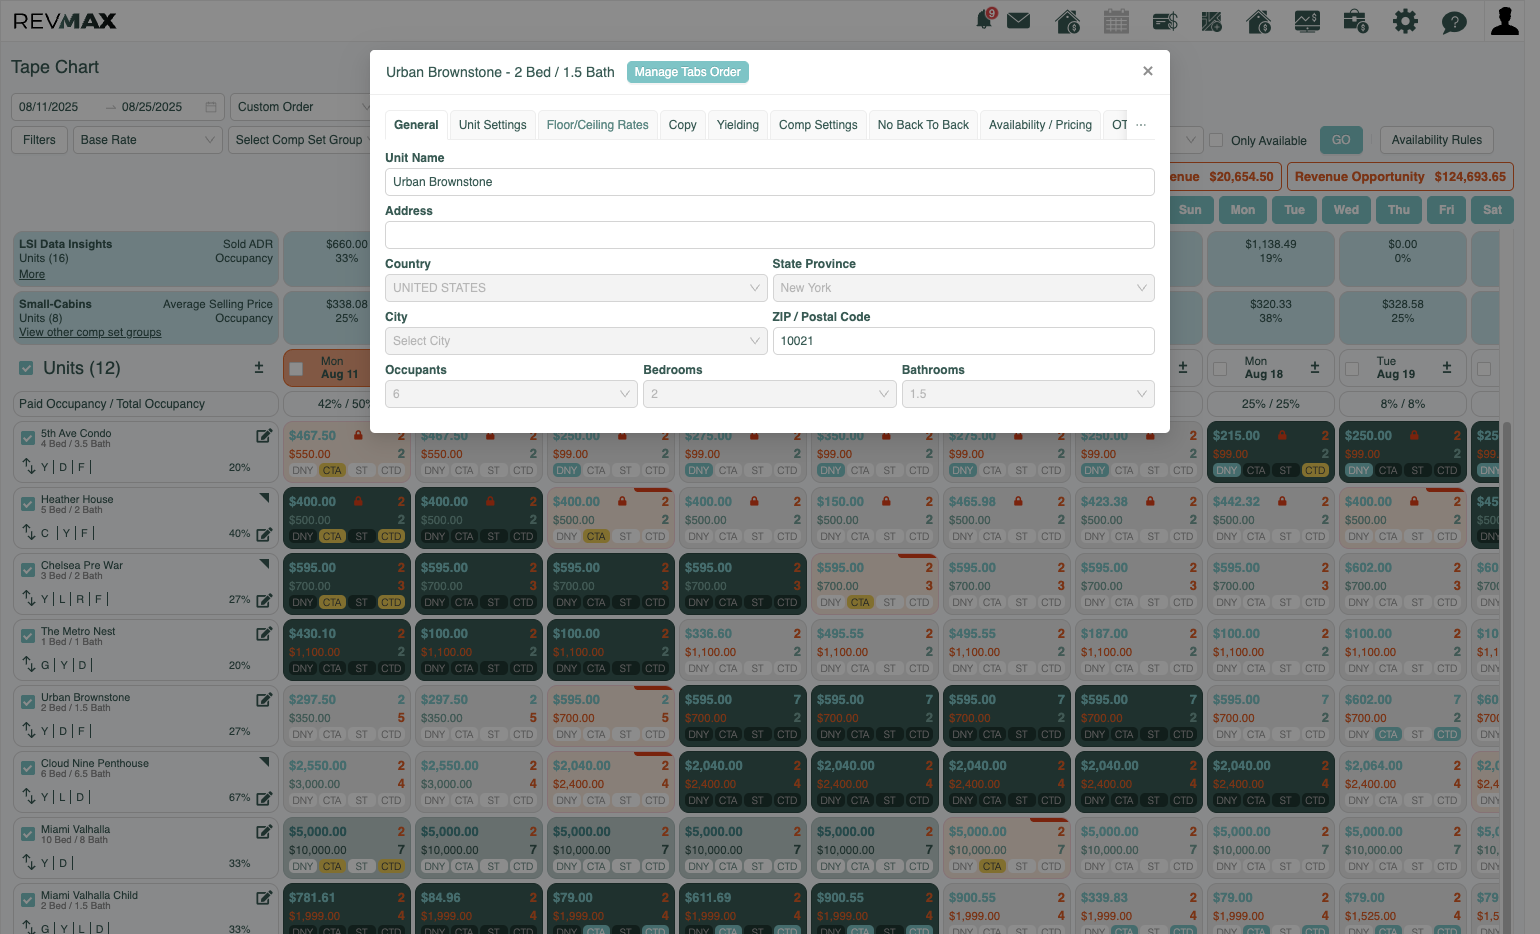Viewport: 1540px width, 934px height.
Task: Click the Filters button
Action: click(x=40, y=140)
